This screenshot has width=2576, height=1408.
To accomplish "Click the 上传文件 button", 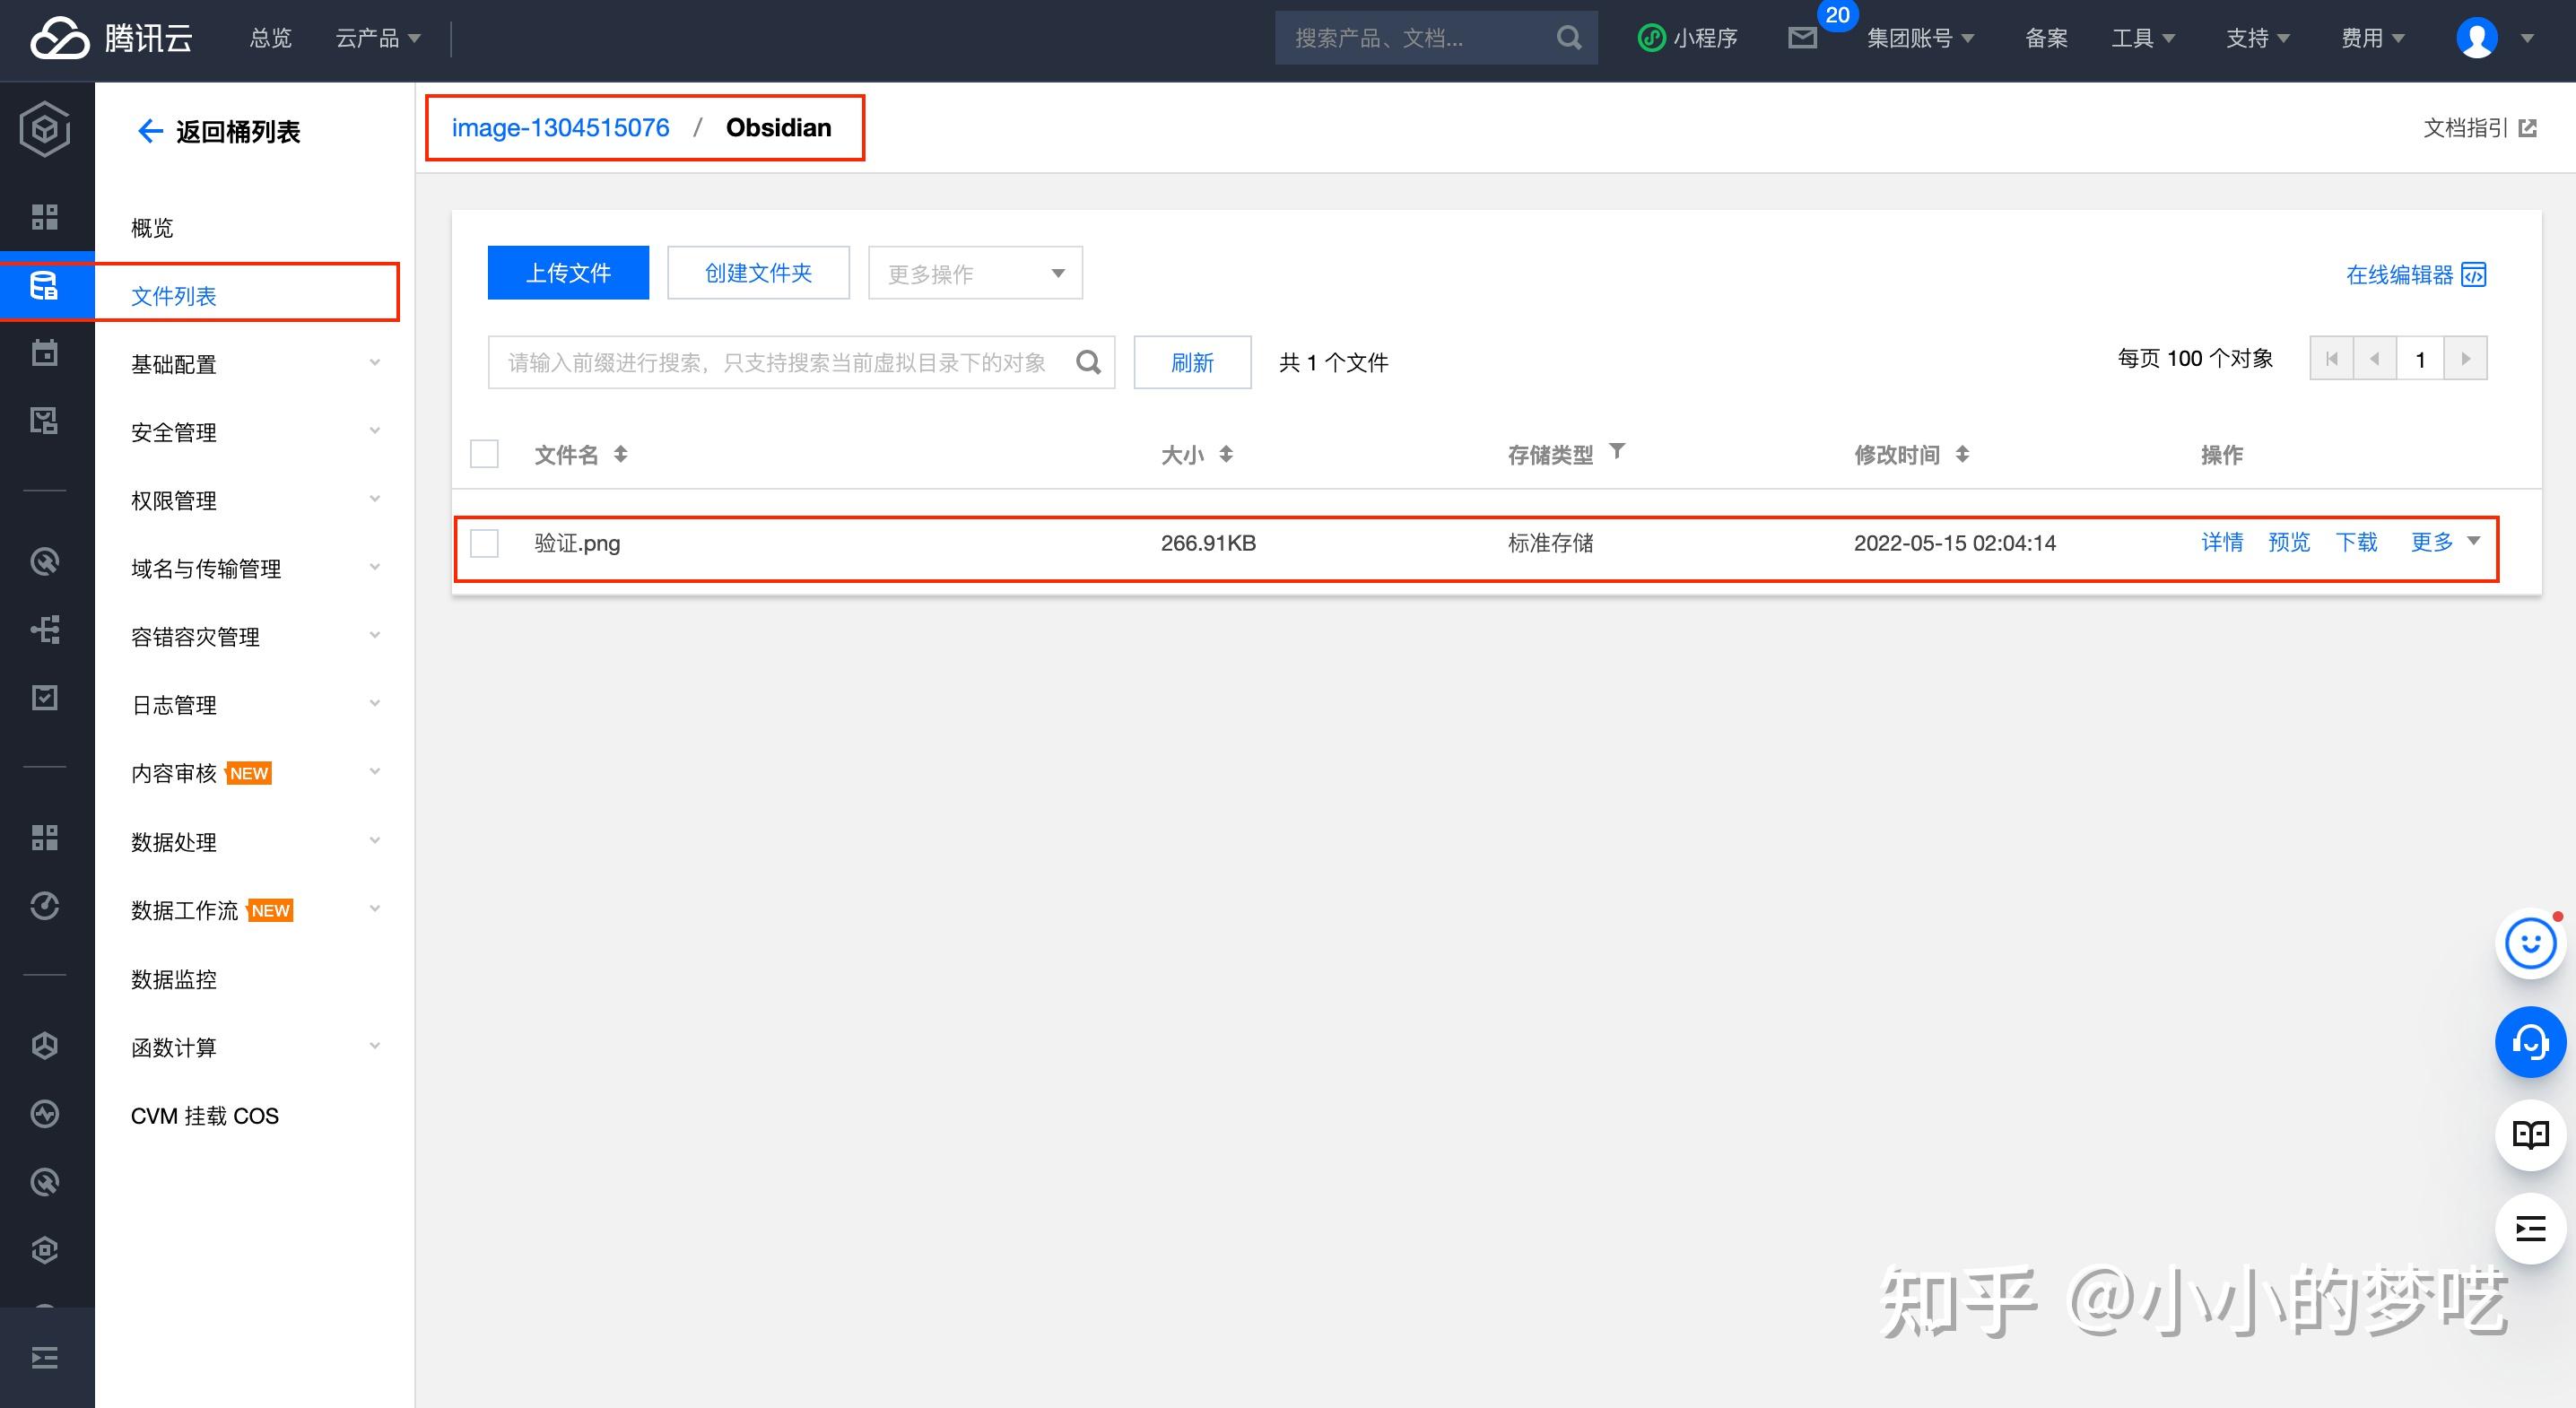I will (x=568, y=272).
